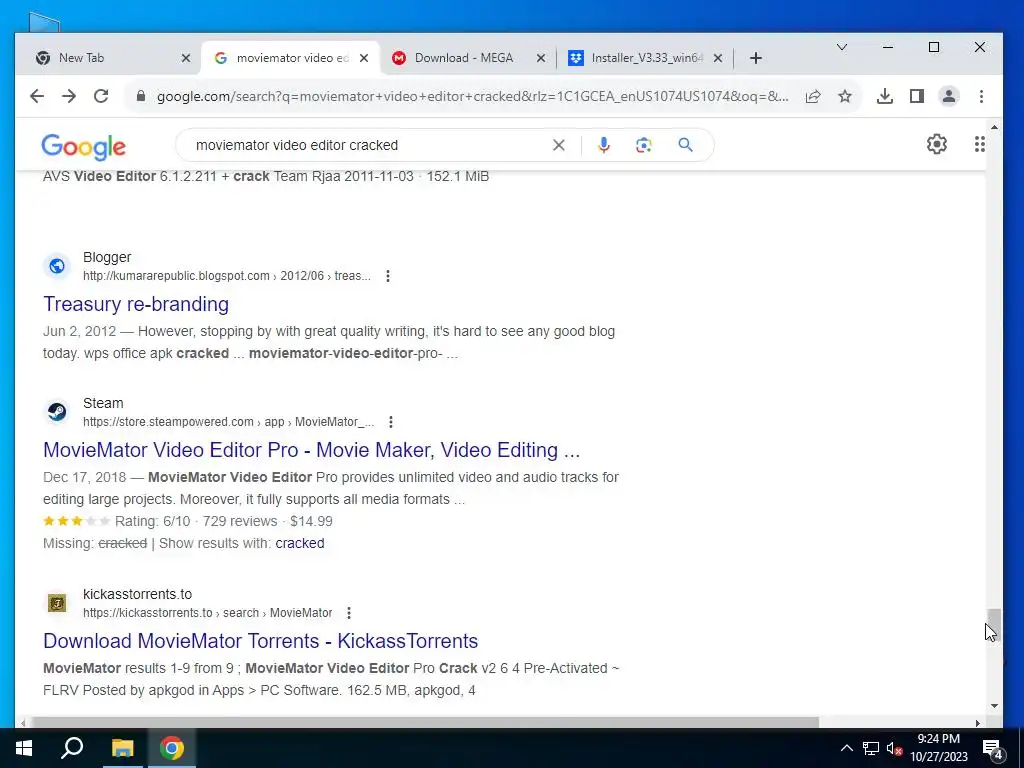1024x768 pixels.
Task: Open more options for the kickasstorrents result
Action: (349, 613)
